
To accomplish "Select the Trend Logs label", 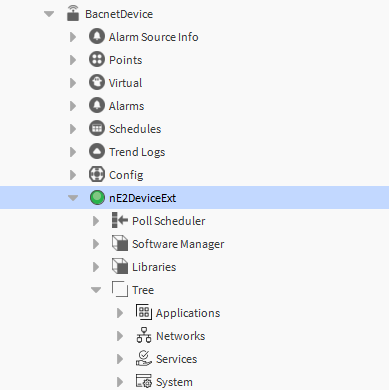I will (x=137, y=152).
